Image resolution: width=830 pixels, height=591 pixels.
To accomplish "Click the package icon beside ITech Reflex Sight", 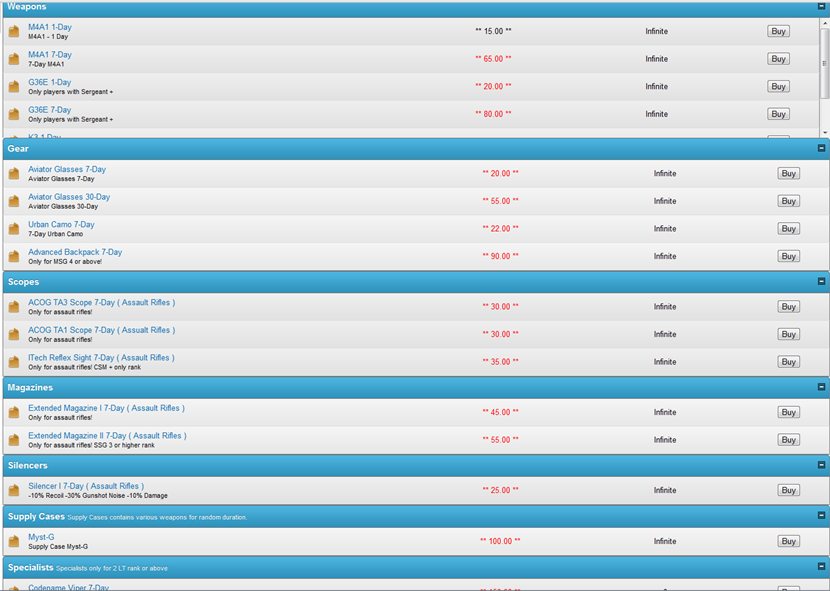I will pos(14,362).
